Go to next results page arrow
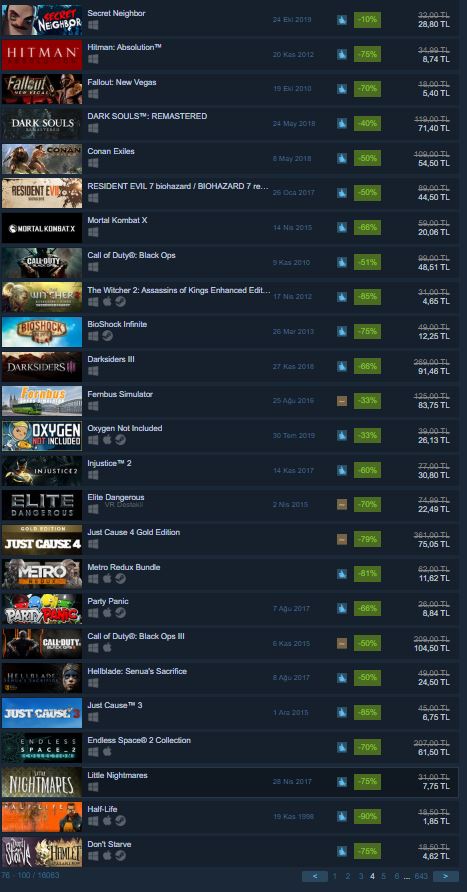Viewport: 467px width, 892px height. click(445, 876)
